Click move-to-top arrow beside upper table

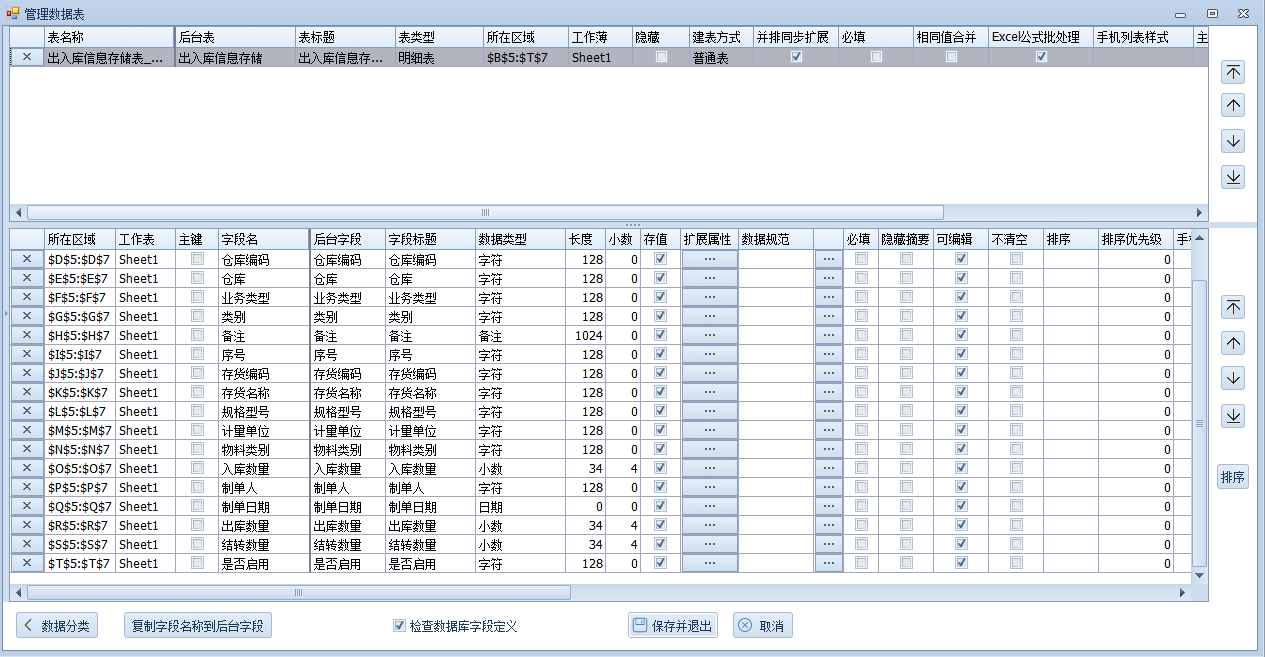(x=1233, y=72)
